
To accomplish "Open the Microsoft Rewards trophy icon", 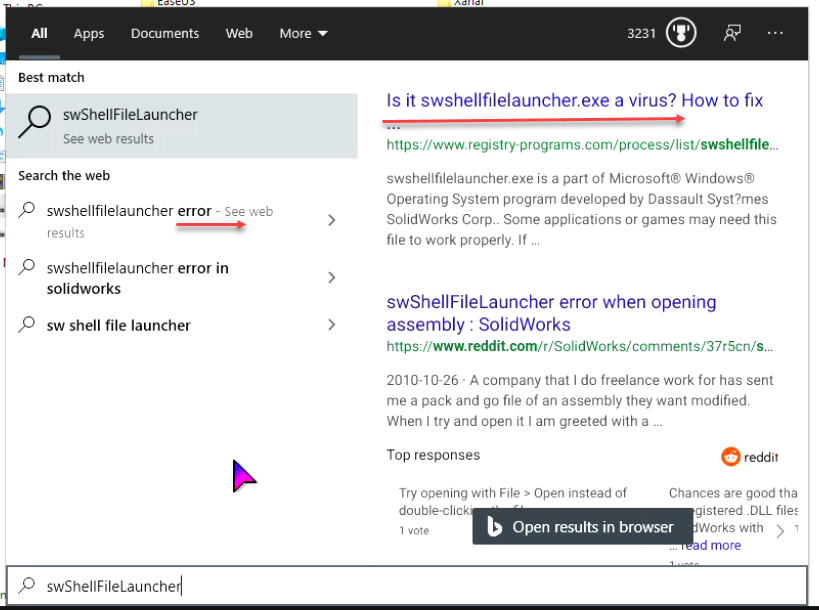I will pyautogui.click(x=681, y=33).
